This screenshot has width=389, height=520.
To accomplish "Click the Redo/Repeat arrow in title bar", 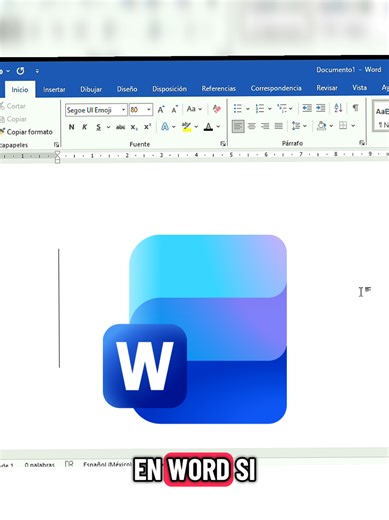I will tap(20, 71).
